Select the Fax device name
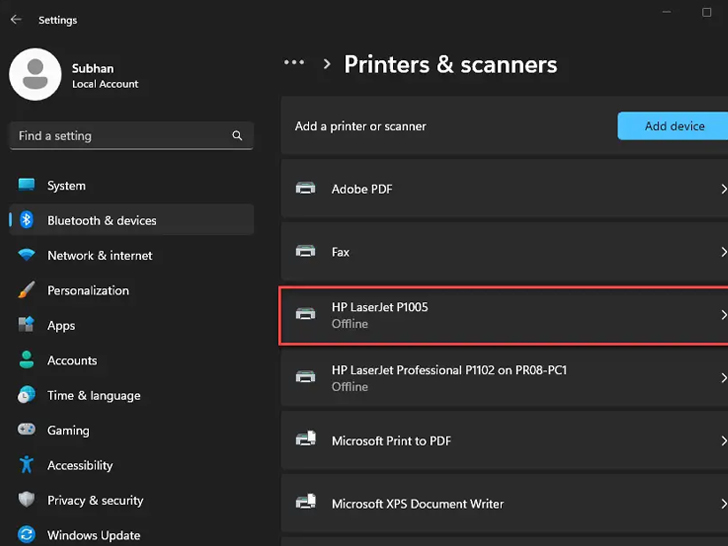728x546 pixels. [340, 252]
